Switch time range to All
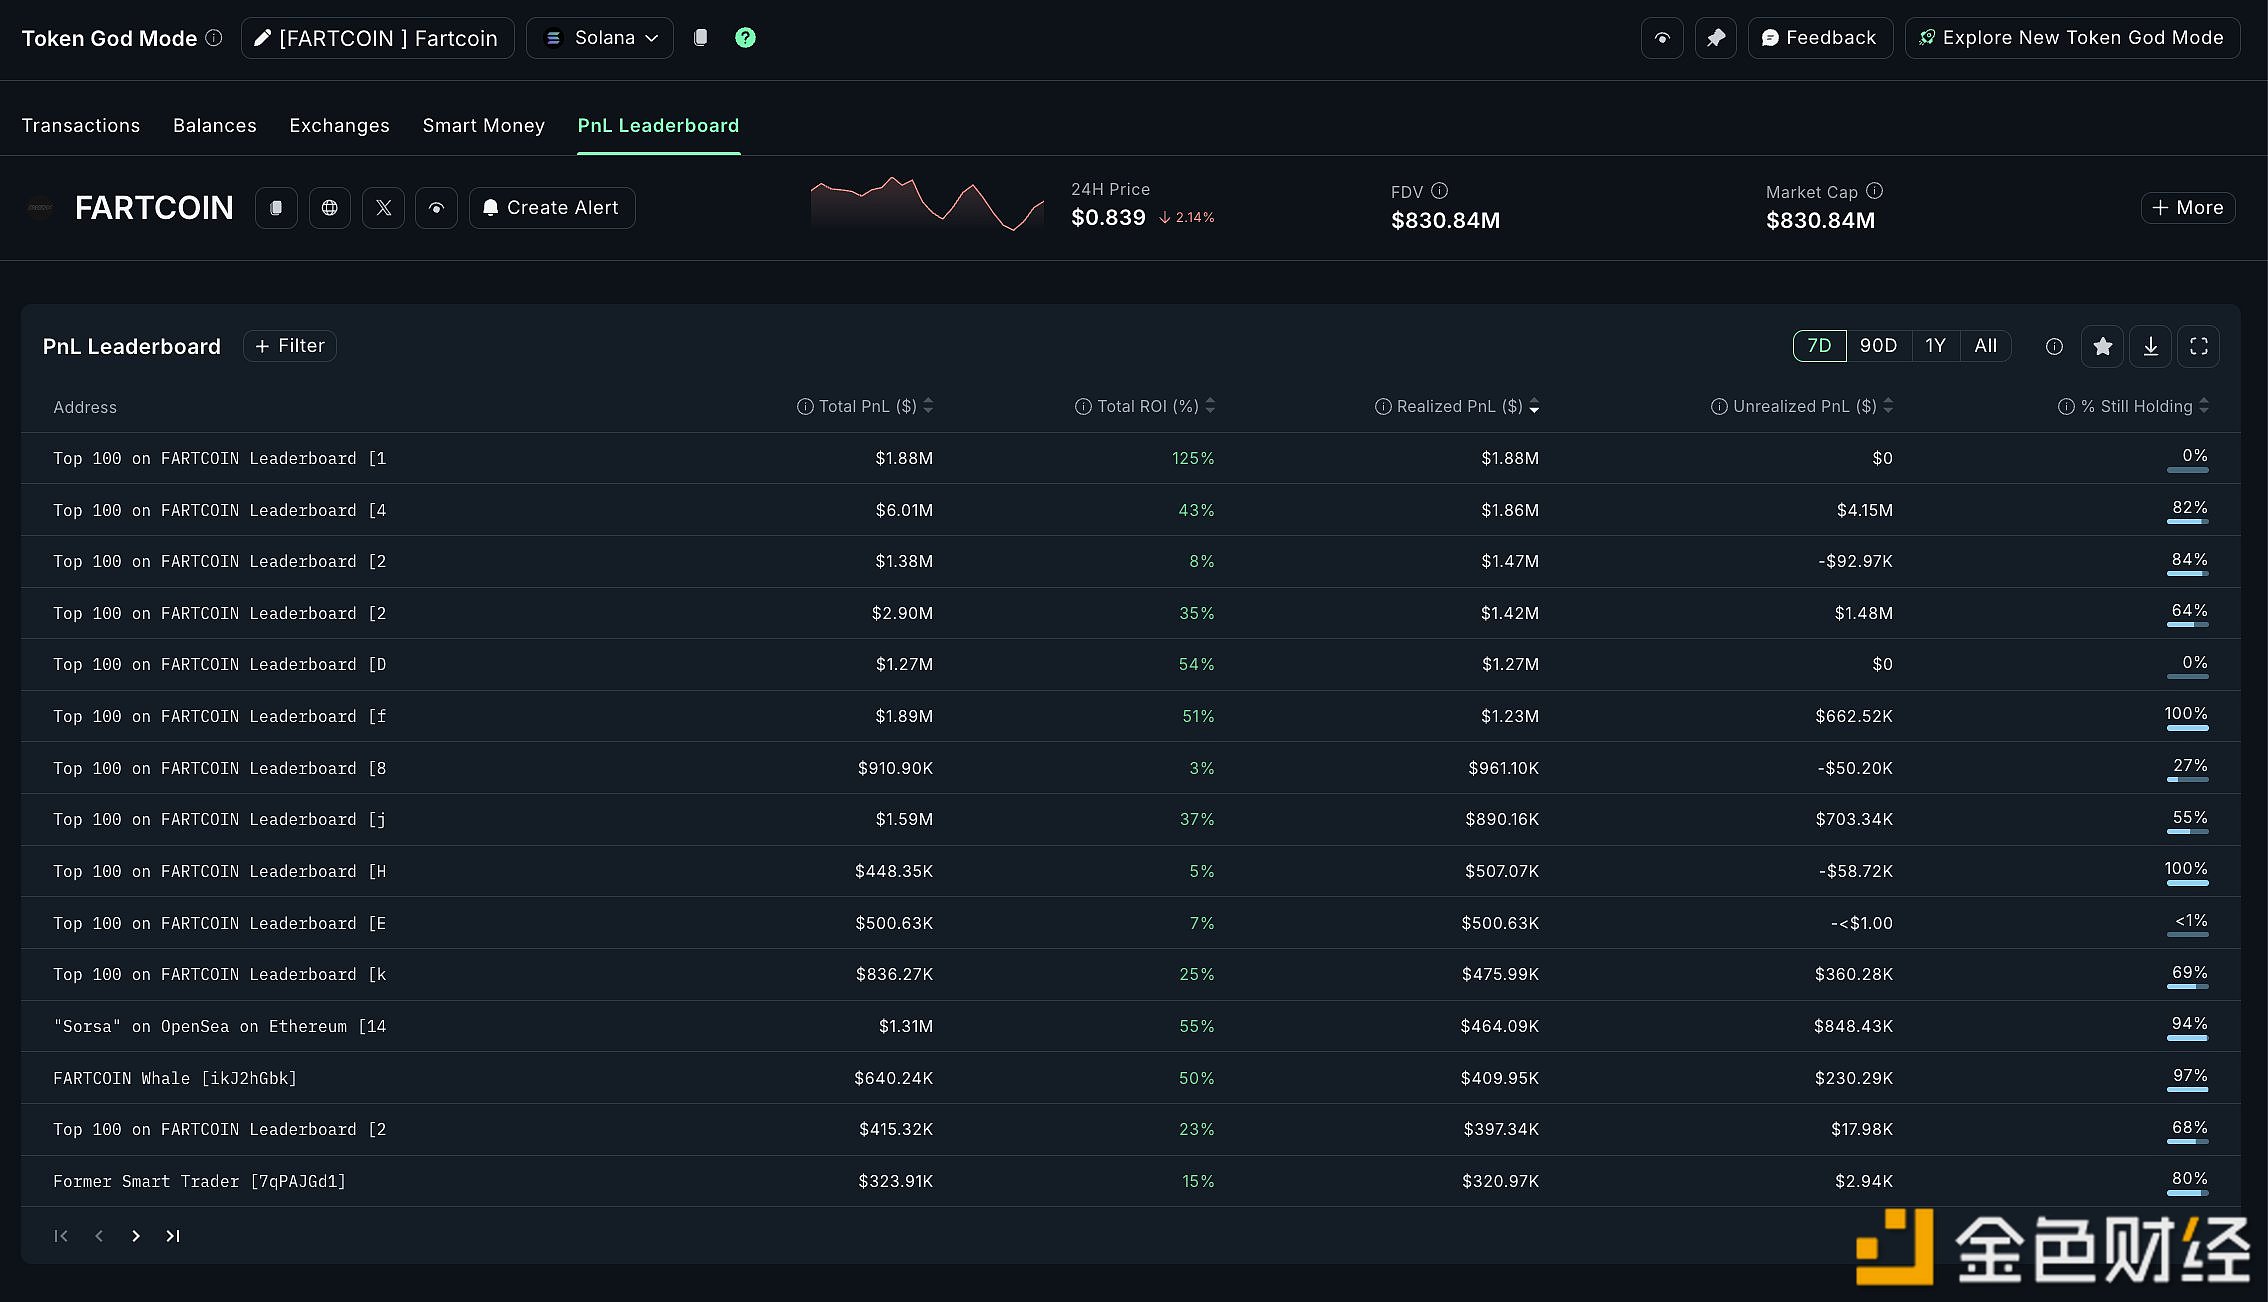 [1985, 346]
